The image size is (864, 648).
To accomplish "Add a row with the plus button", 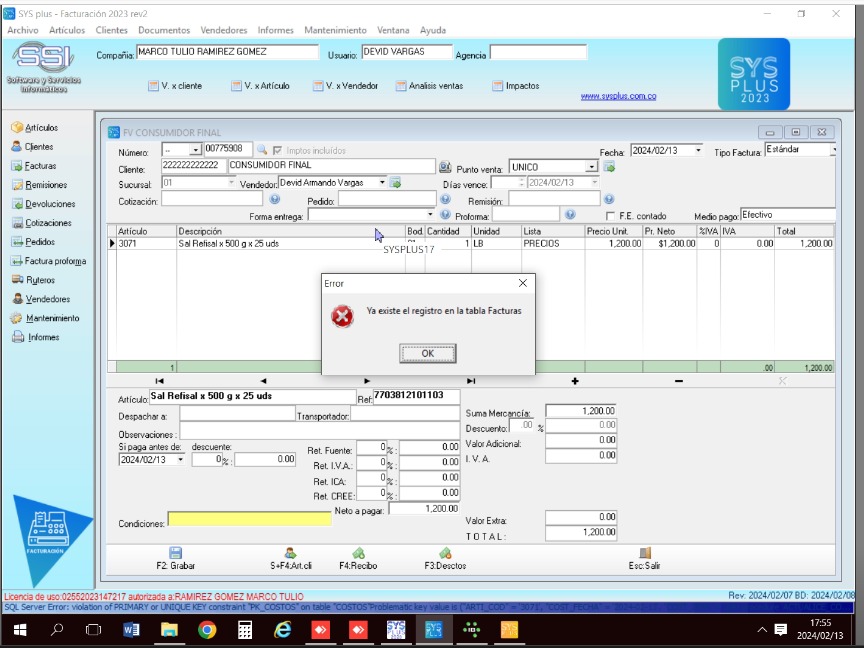I will [x=575, y=381].
